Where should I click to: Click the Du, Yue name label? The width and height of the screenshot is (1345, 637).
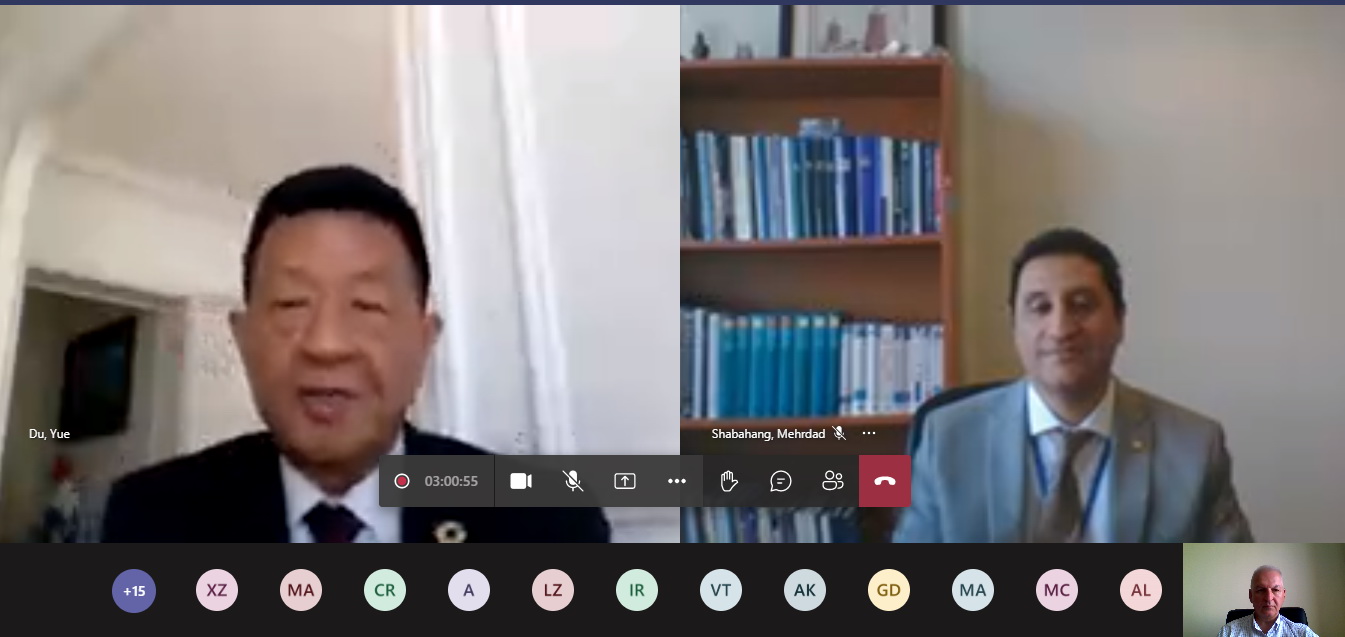click(49, 433)
